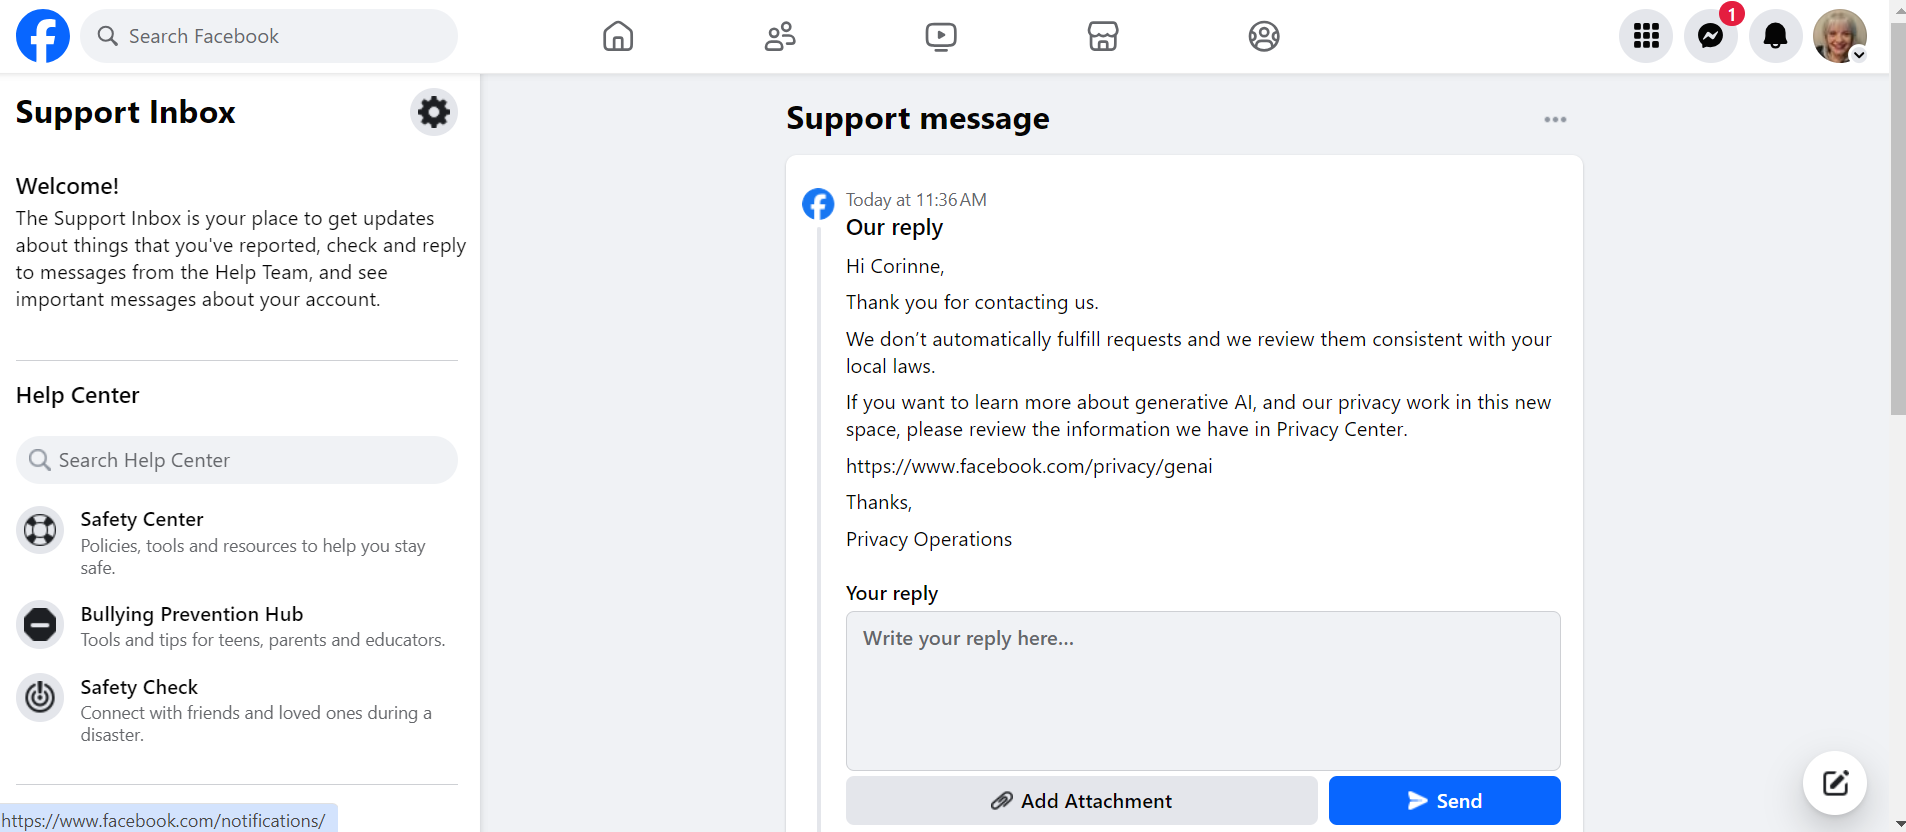Open the nine-dot Menu grid
This screenshot has width=1906, height=832.
[x=1646, y=36]
